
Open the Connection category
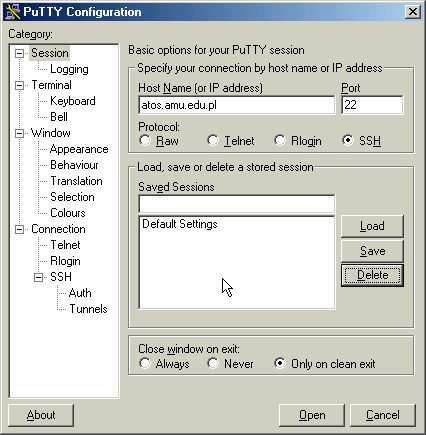58,229
